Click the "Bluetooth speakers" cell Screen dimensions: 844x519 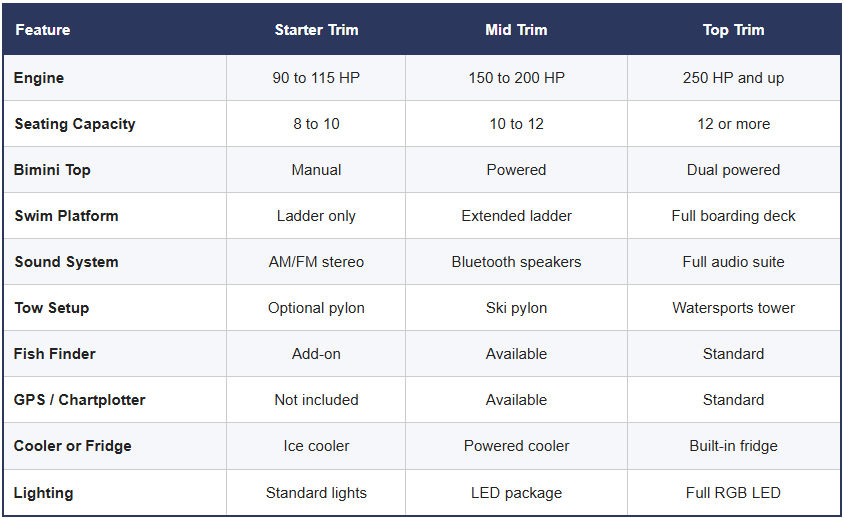pyautogui.click(x=516, y=262)
